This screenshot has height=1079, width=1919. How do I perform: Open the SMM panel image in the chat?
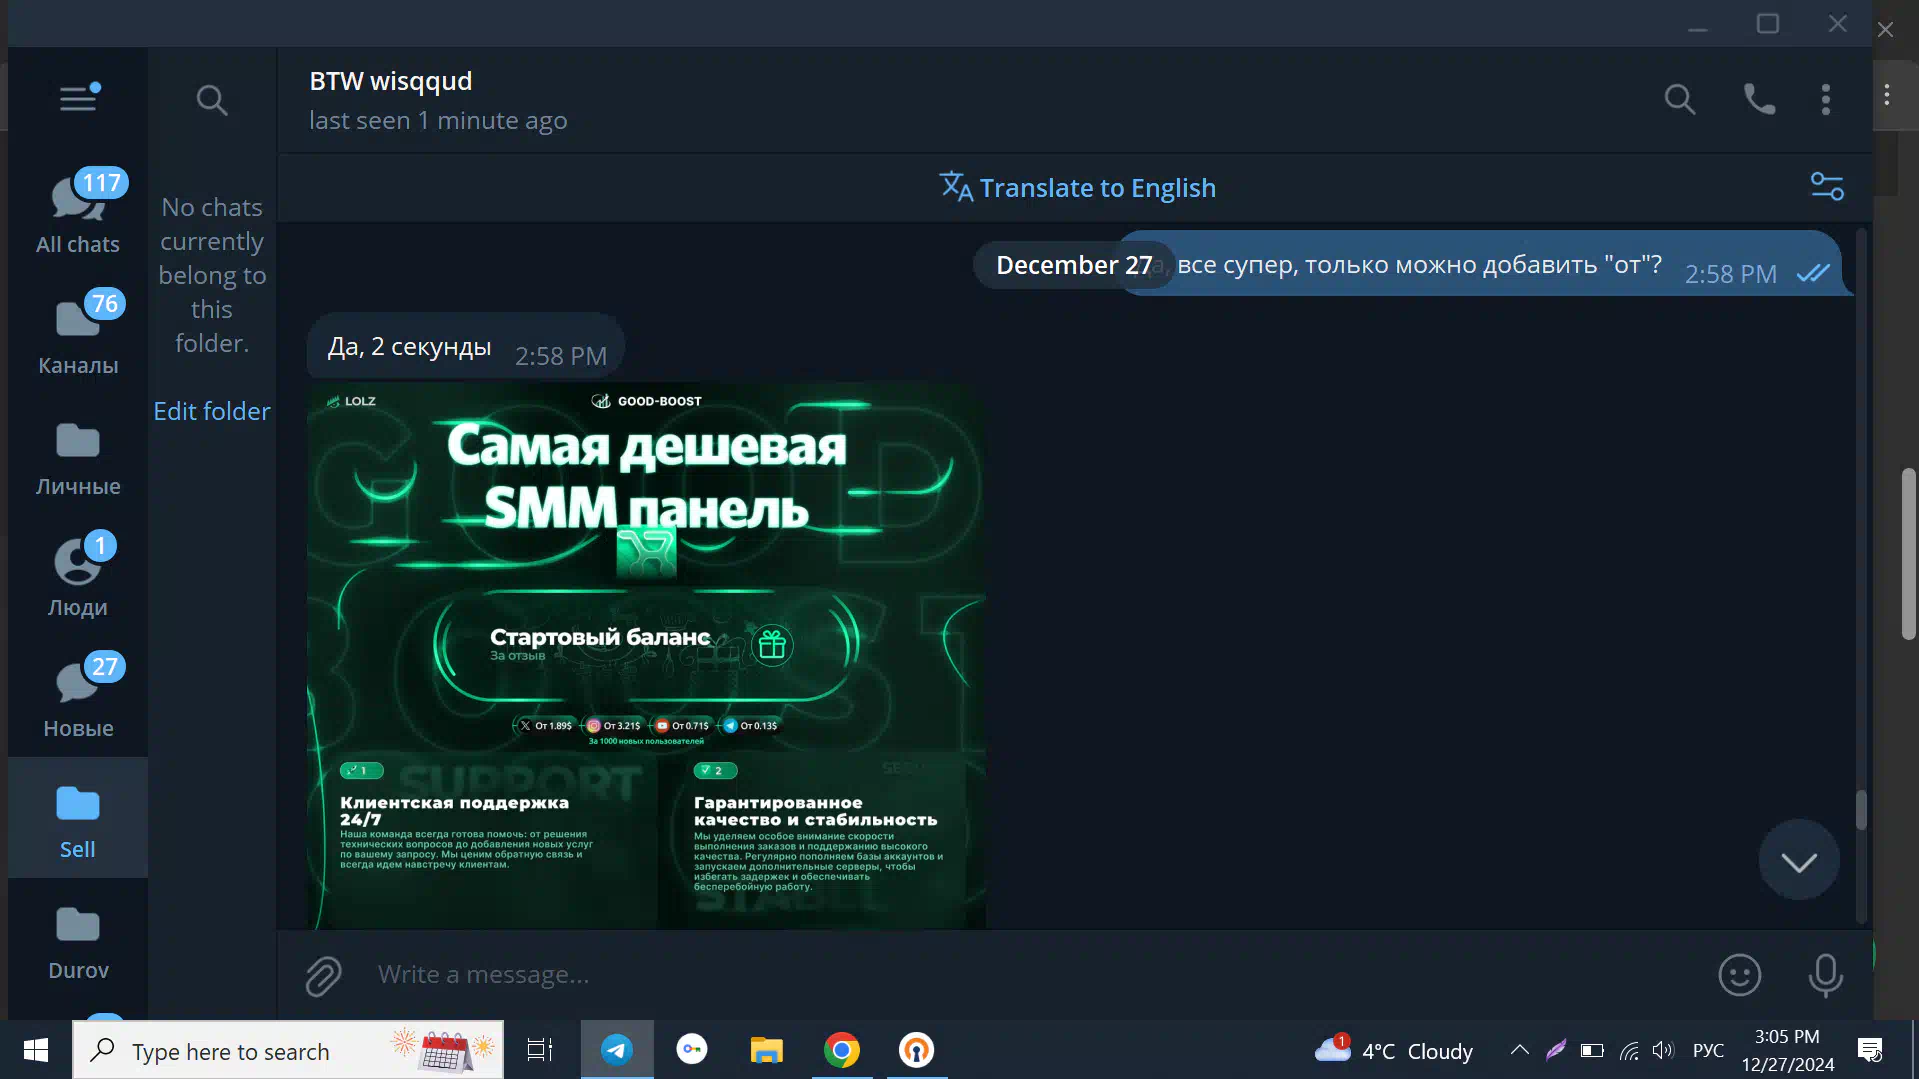[x=646, y=656]
